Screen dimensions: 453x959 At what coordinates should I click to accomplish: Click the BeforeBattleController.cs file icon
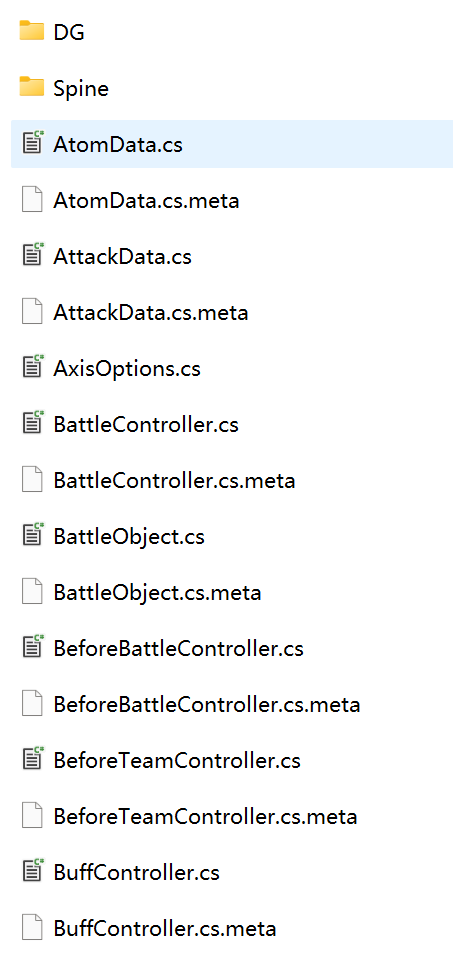coord(32,648)
